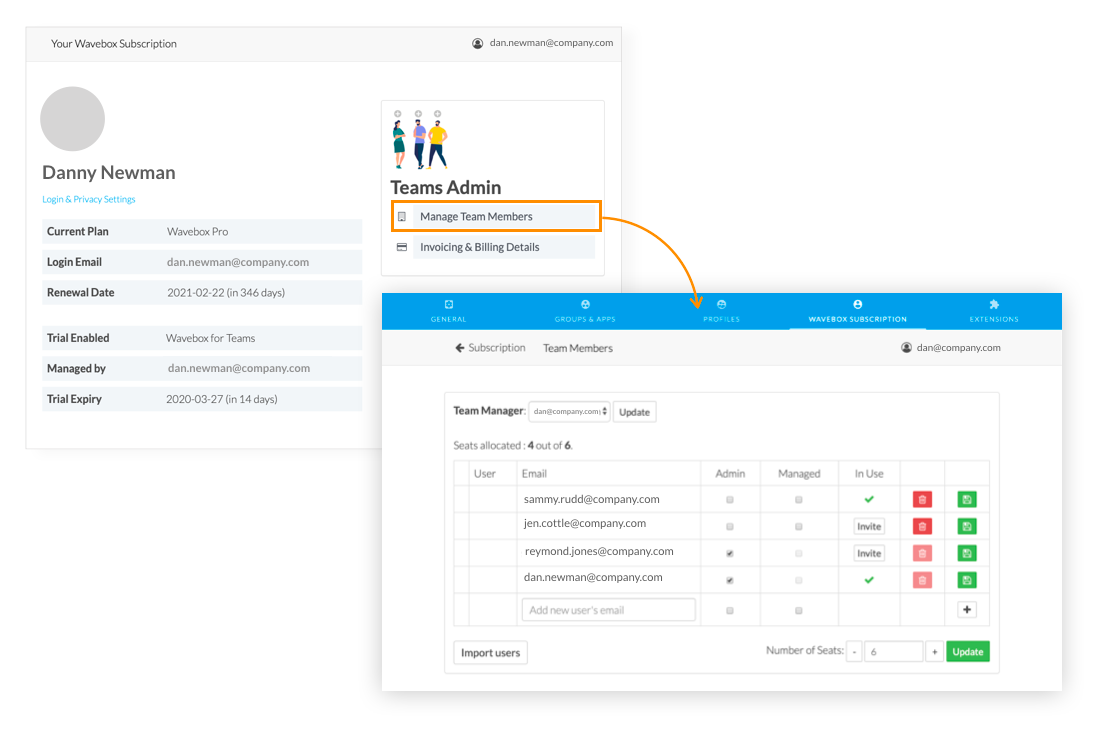Click Update next to Team Manager
Image resolution: width=1102 pixels, height=735 pixels.
coord(635,412)
